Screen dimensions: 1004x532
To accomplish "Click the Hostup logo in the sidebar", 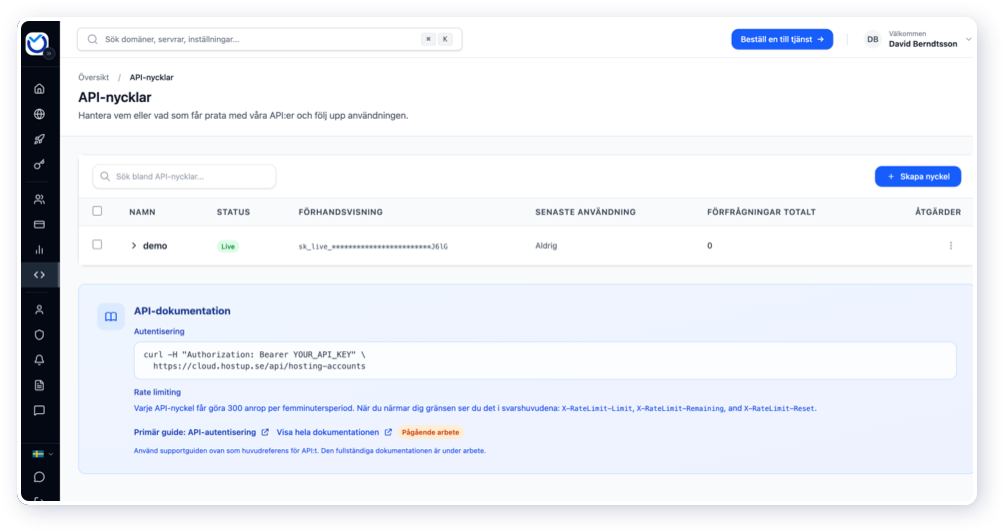I will tap(36, 43).
